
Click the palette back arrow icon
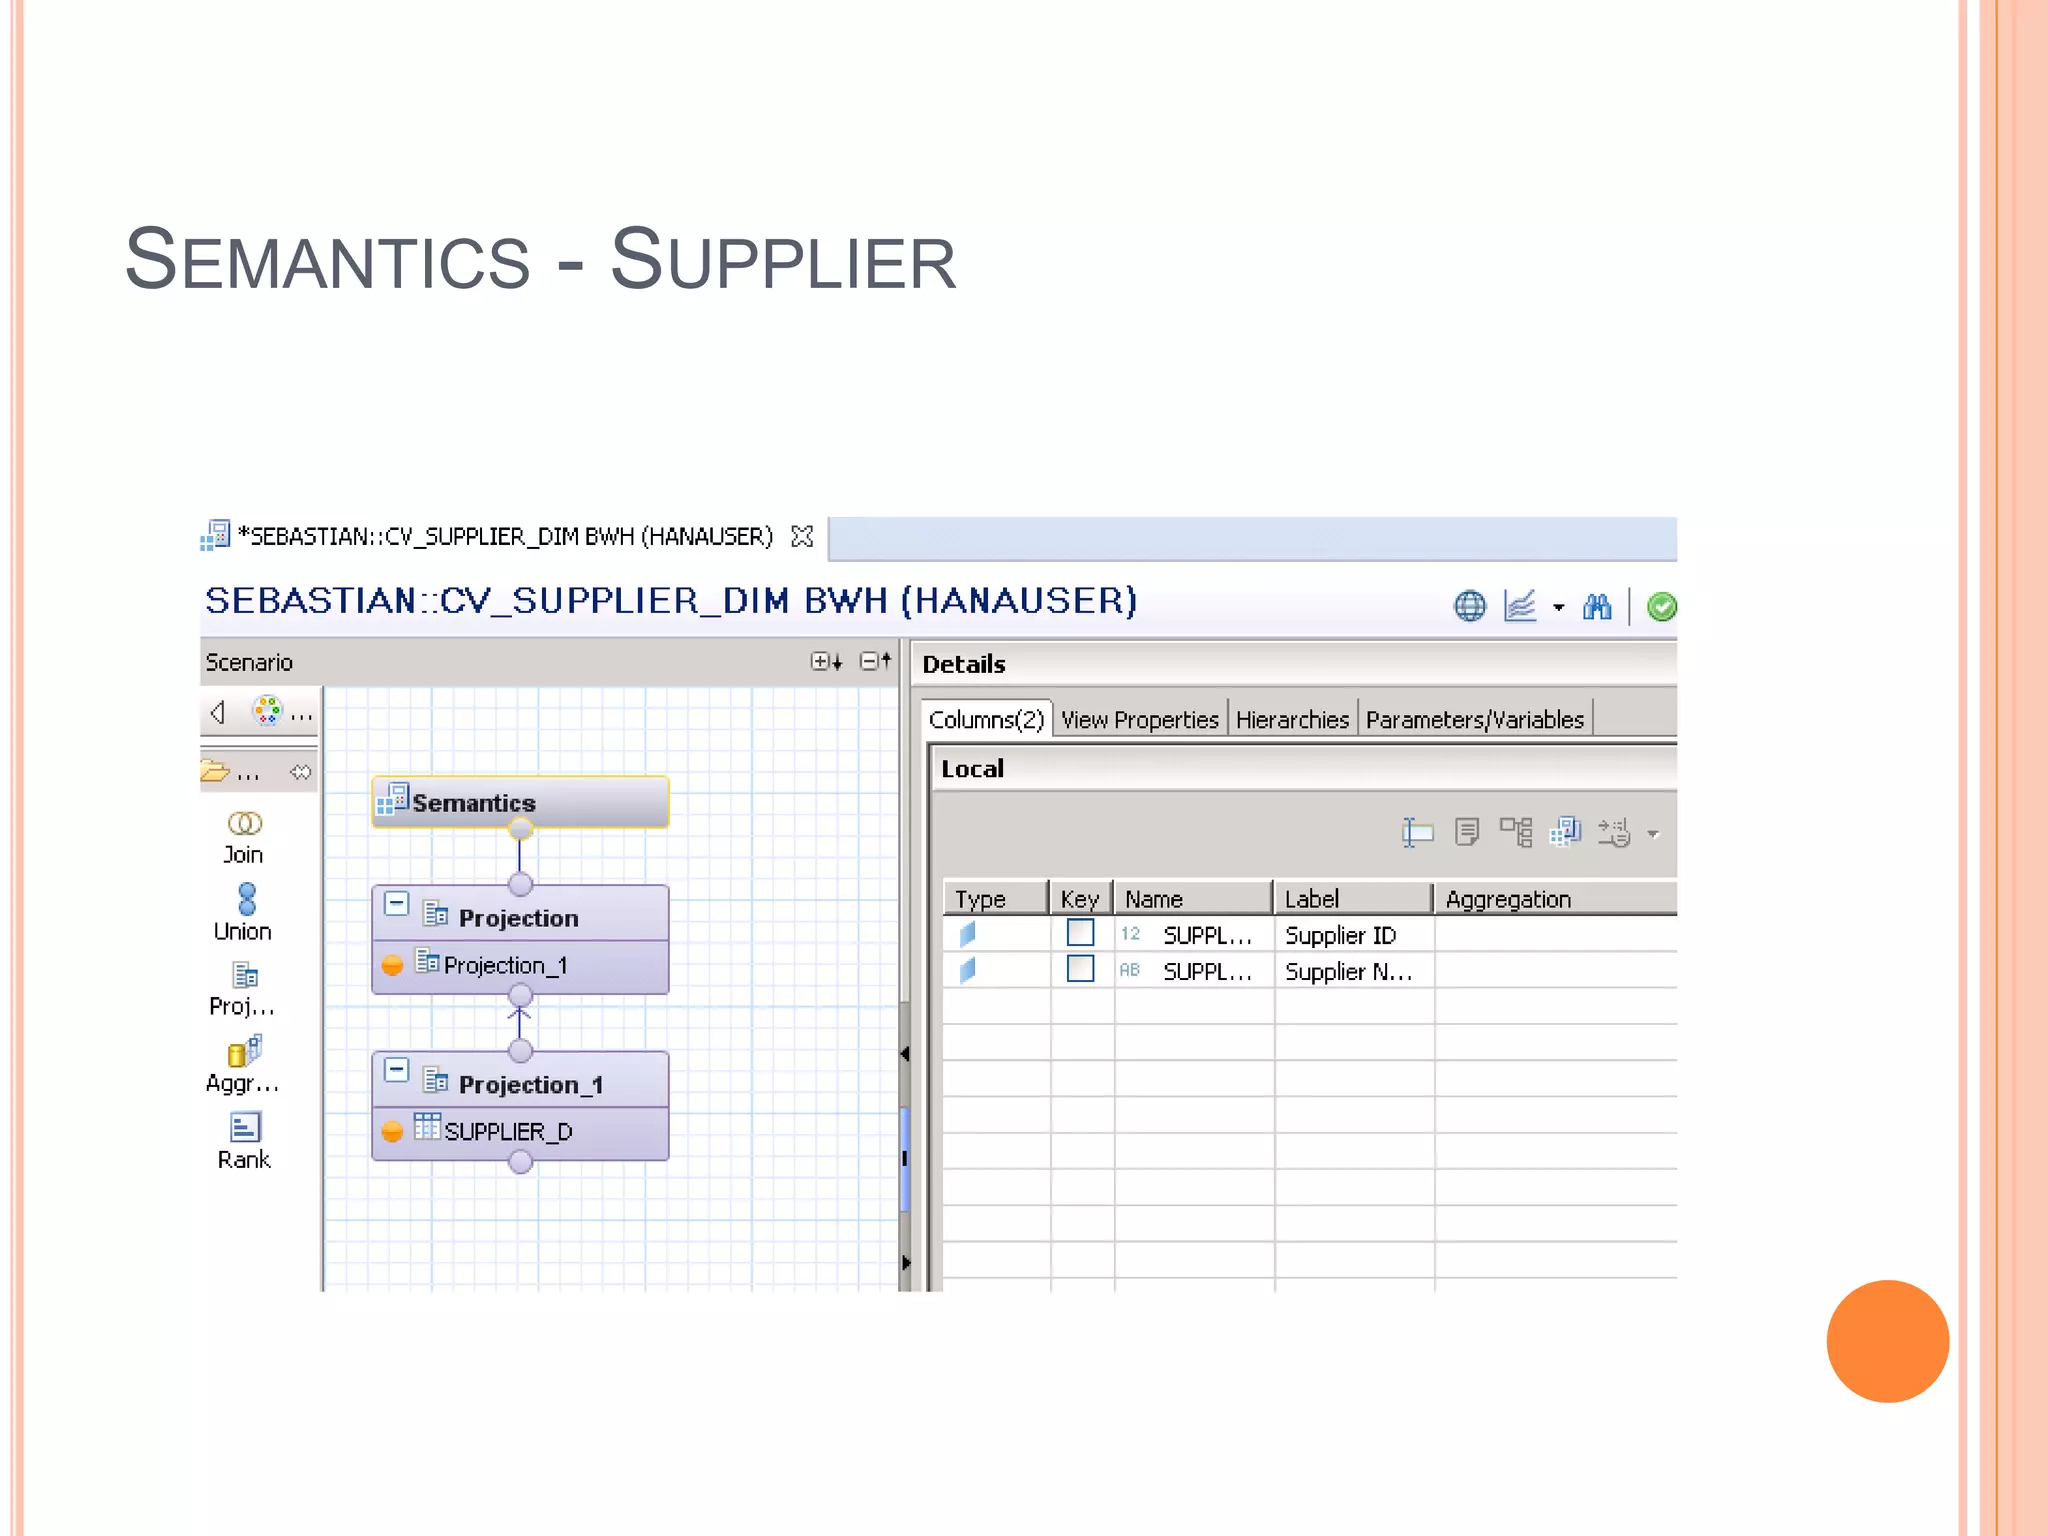coord(217,712)
